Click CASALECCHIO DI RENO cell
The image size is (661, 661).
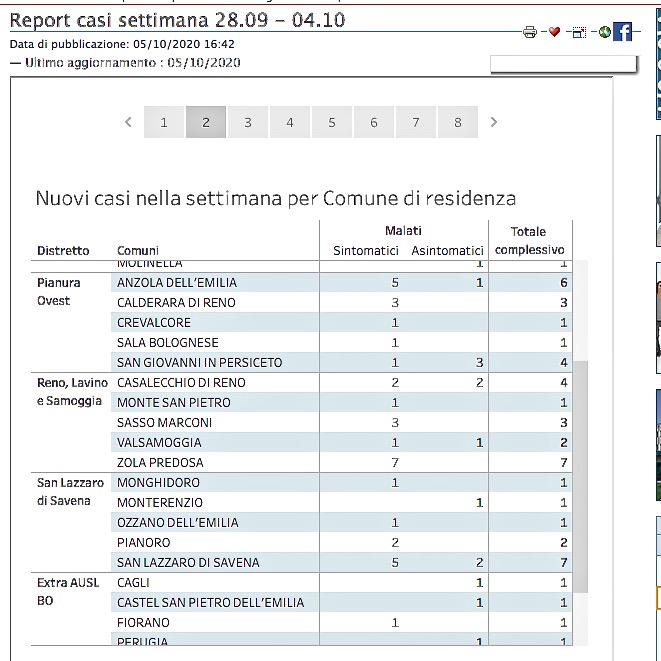click(x=181, y=383)
